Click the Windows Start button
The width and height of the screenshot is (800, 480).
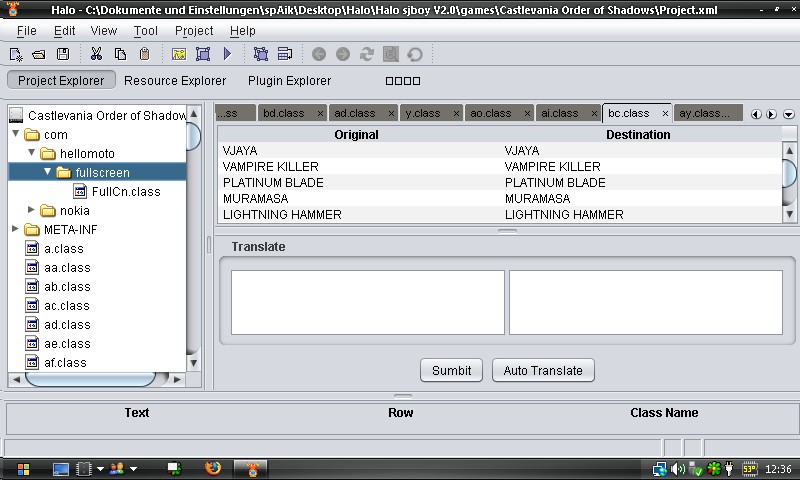click(x=23, y=469)
